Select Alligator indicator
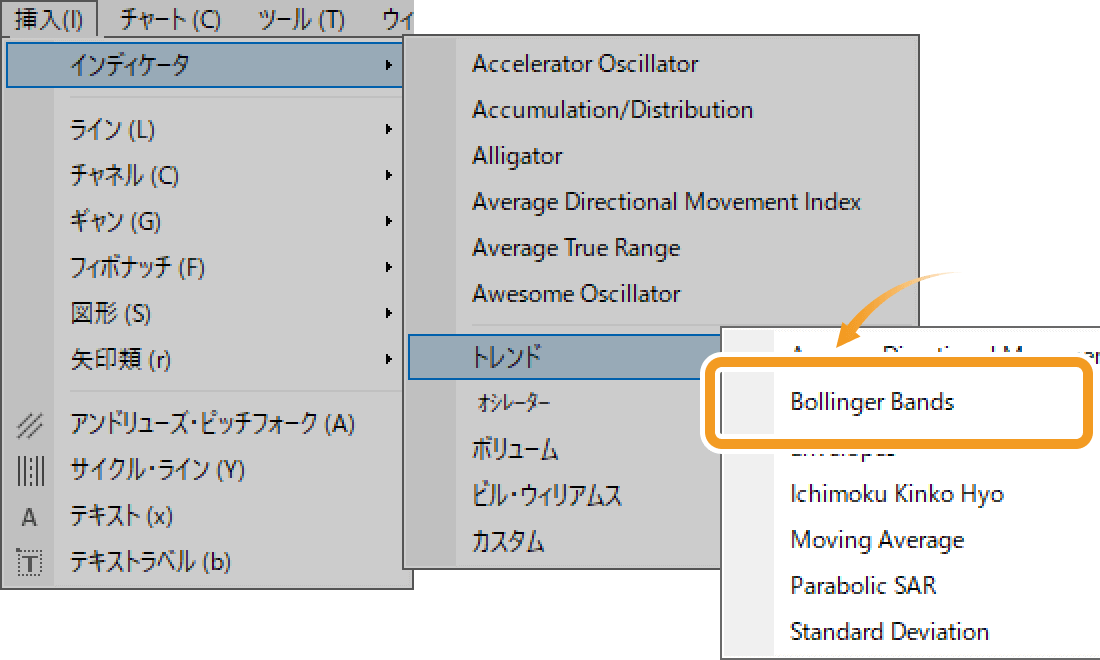Image resolution: width=1100 pixels, height=660 pixels. pos(517,156)
